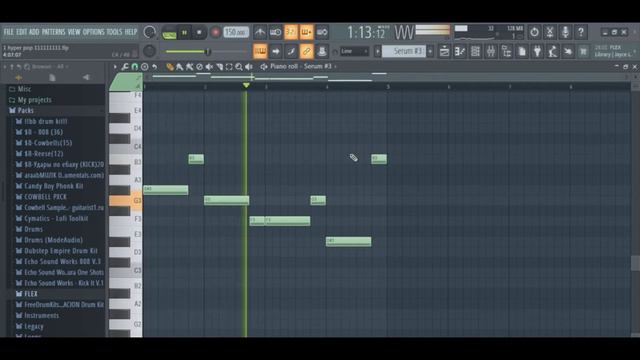The height and width of the screenshot is (360, 640).
Task: Toggle loop recording button
Action: tap(322, 32)
